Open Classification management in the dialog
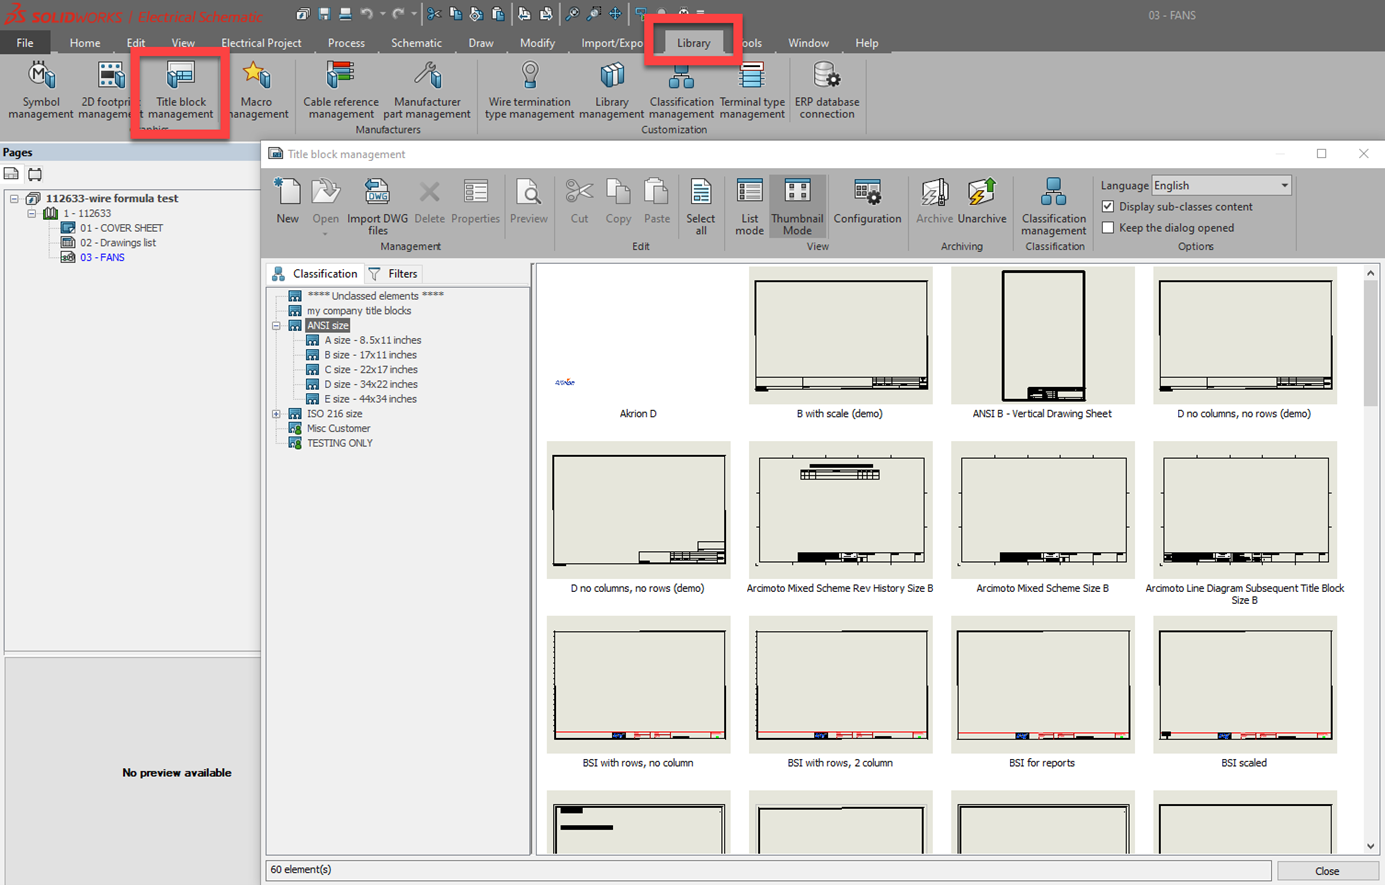Image resolution: width=1385 pixels, height=885 pixels. 1053,207
